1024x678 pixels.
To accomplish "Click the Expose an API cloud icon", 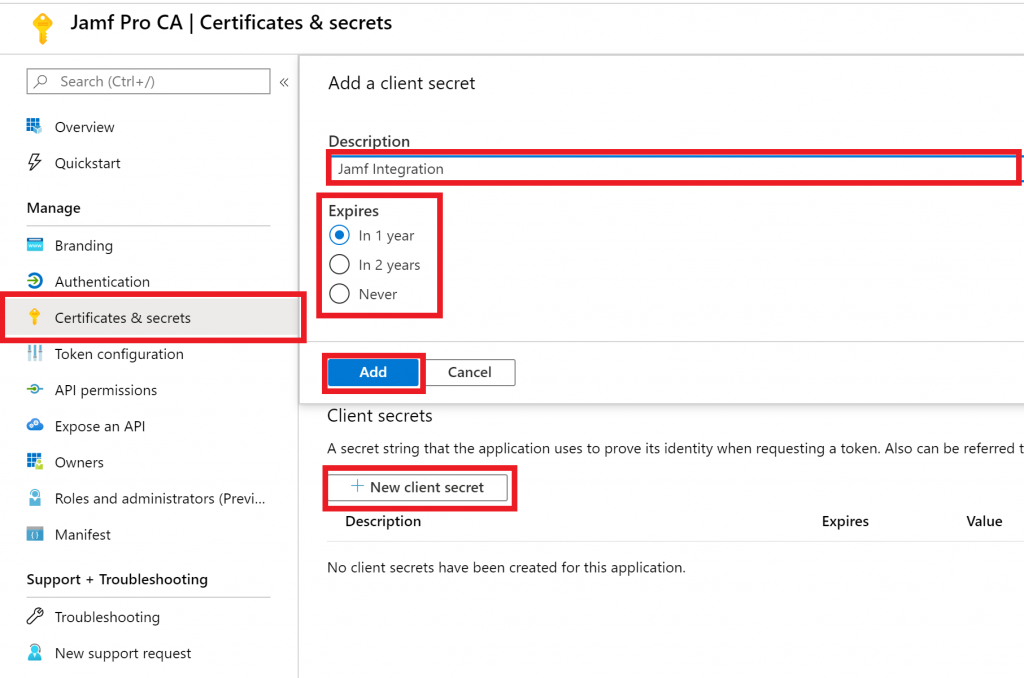I will click(x=35, y=426).
